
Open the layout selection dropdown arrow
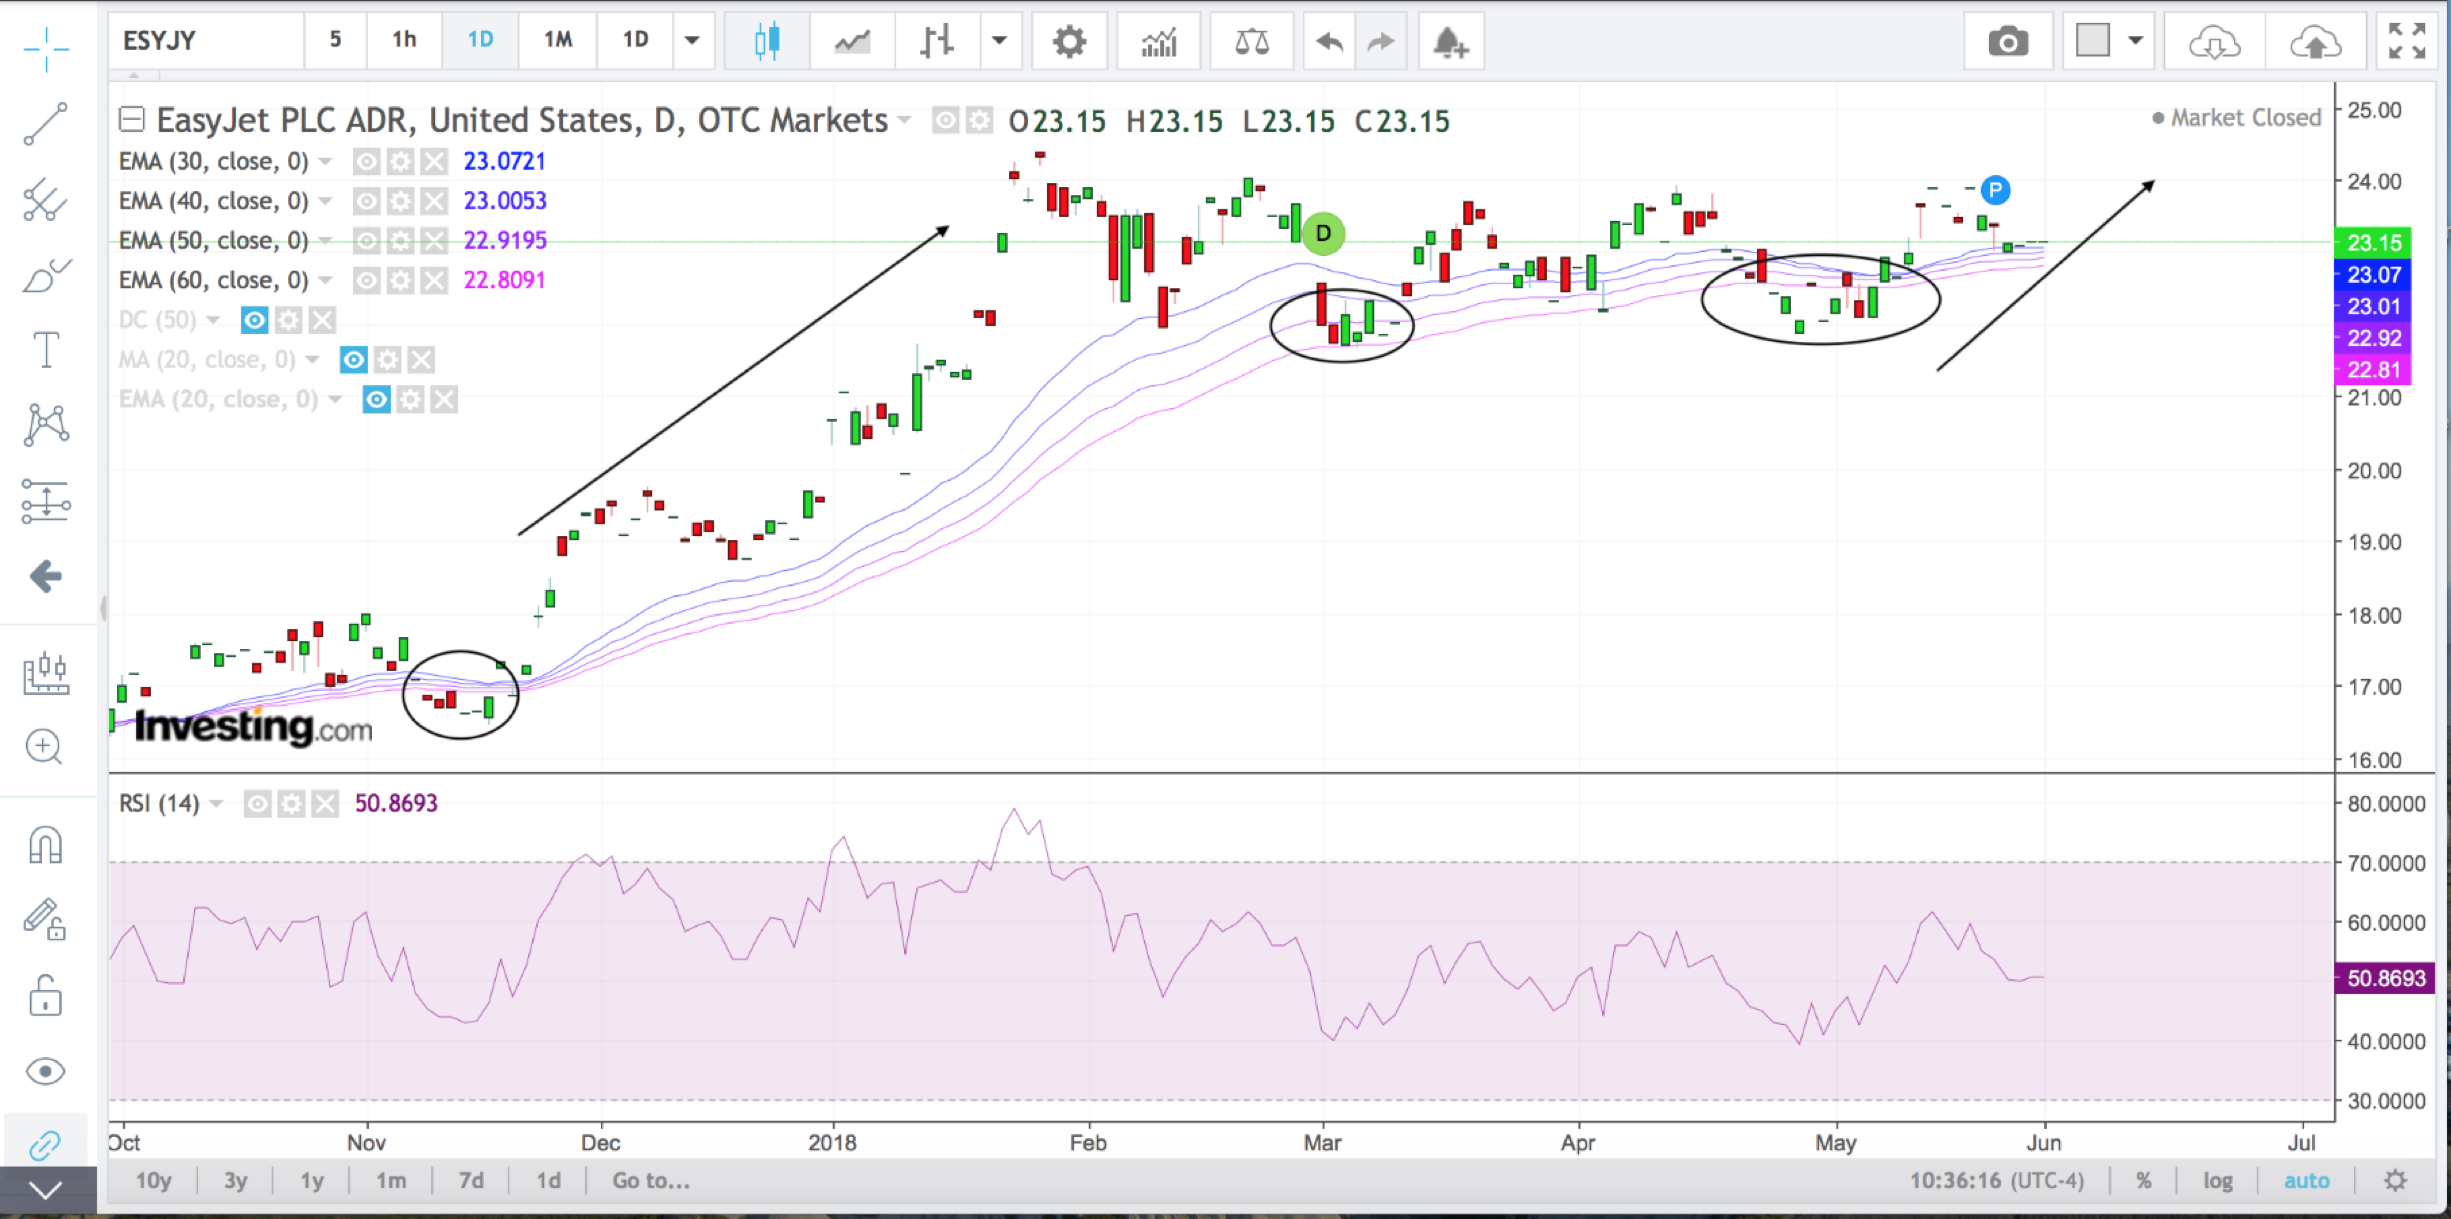click(2136, 41)
